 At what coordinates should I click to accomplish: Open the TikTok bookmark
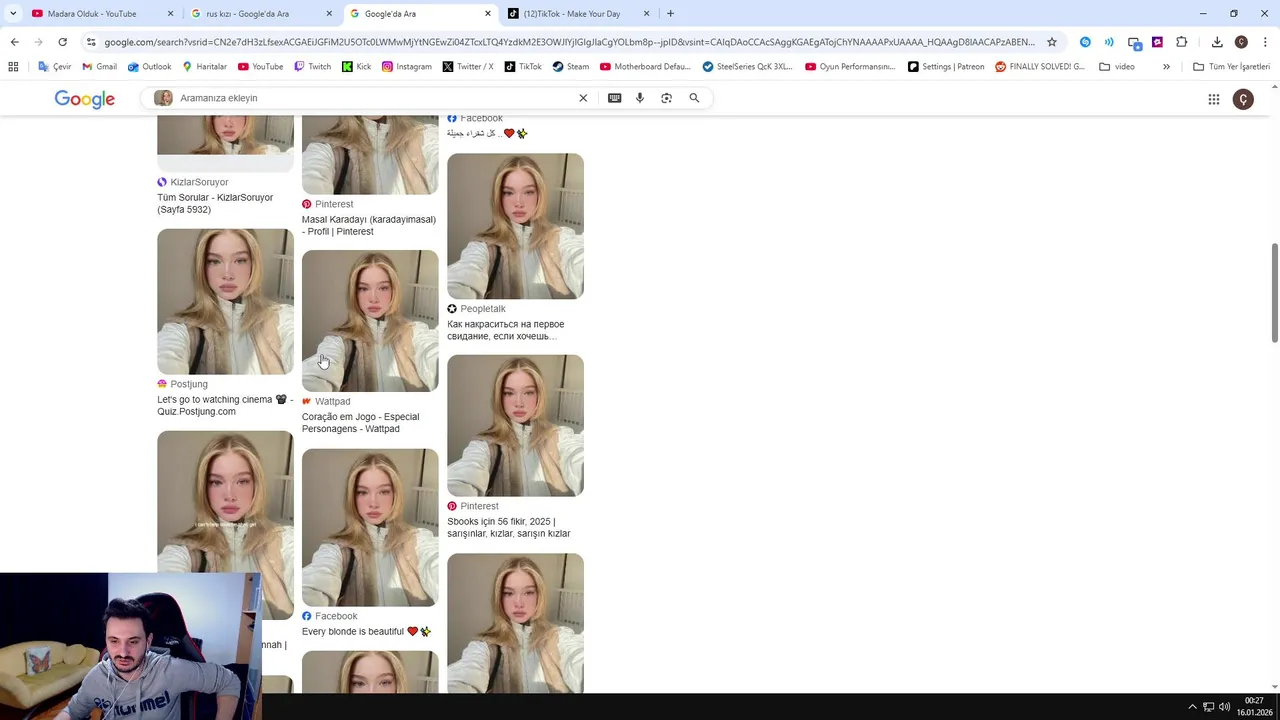[x=523, y=67]
